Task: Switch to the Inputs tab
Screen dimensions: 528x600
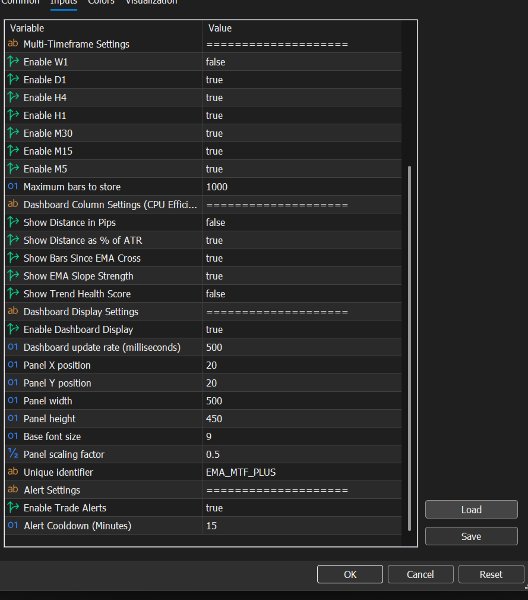Action: click(64, 3)
